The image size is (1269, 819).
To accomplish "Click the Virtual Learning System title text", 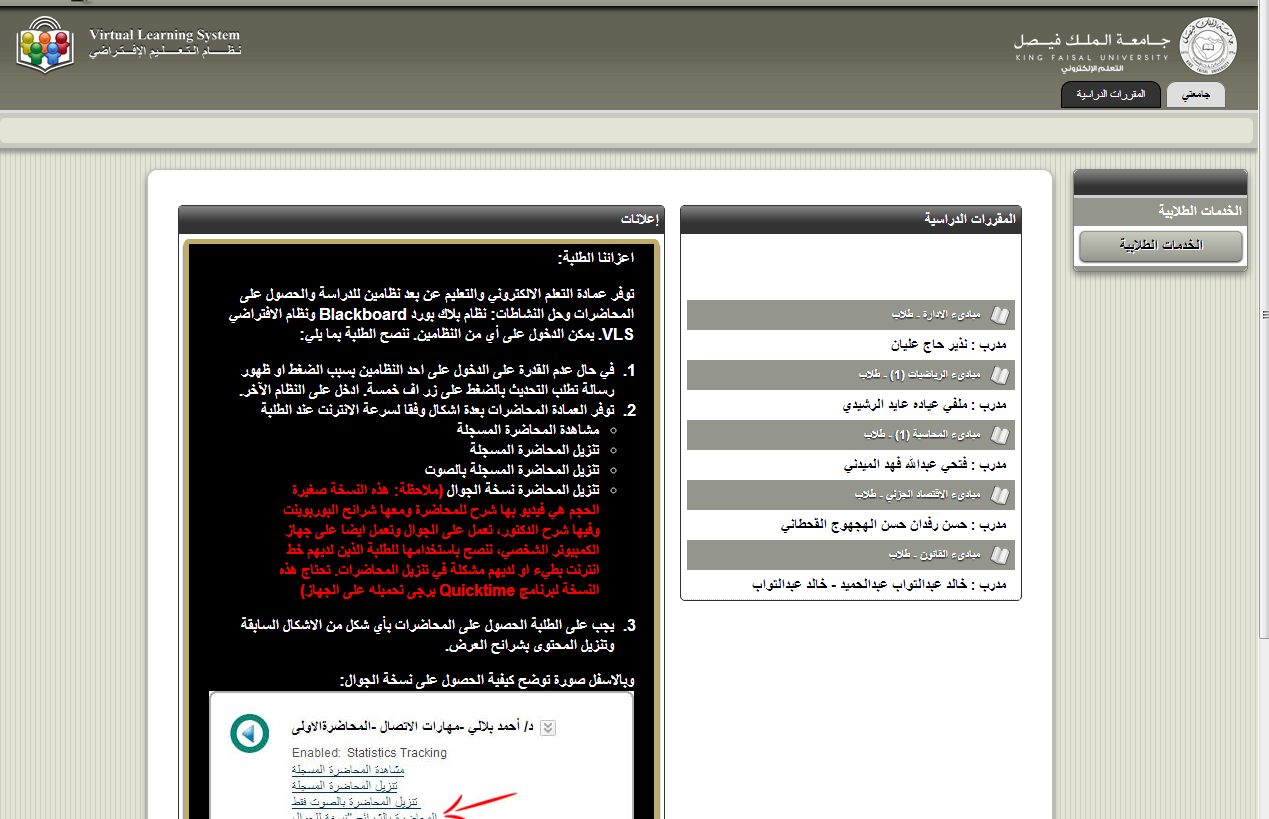I will coord(165,35).
